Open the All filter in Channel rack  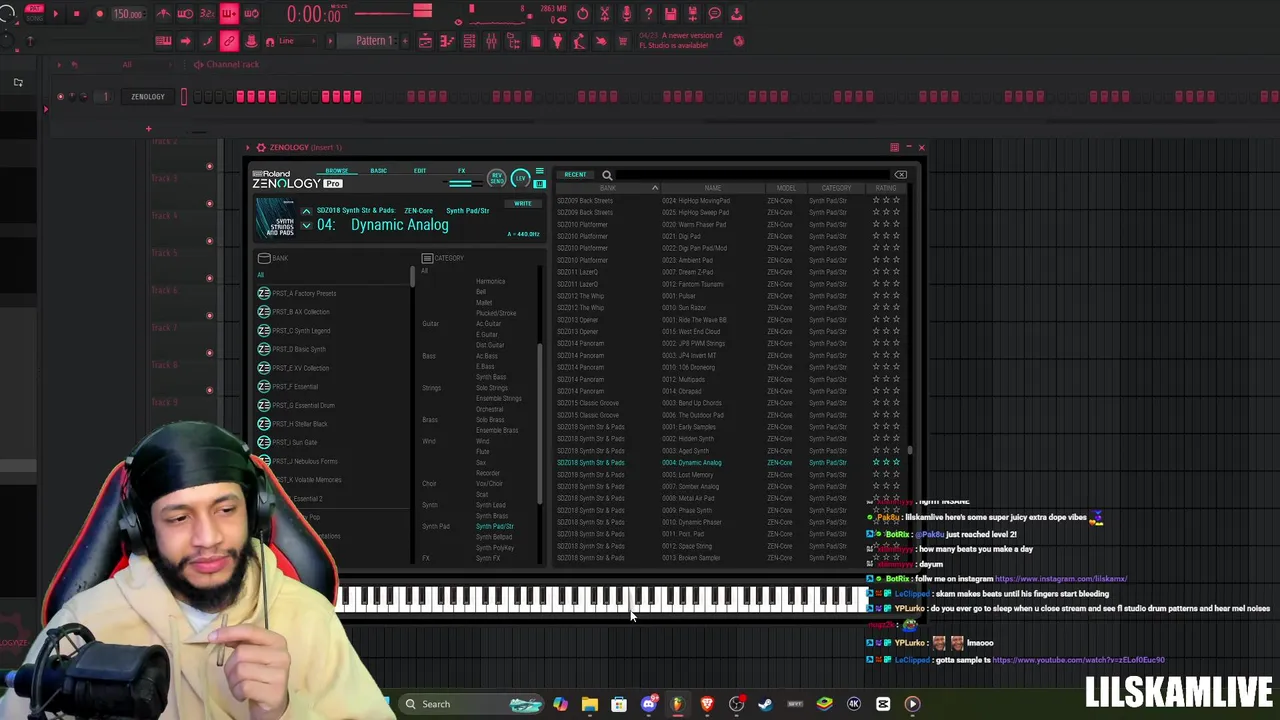coord(127,65)
